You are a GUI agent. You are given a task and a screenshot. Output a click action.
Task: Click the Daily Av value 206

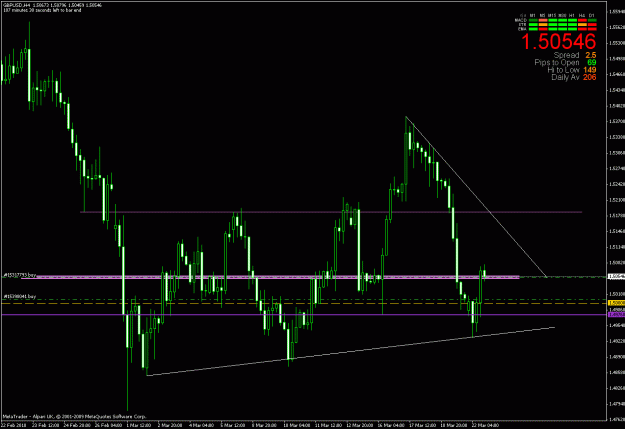click(x=590, y=77)
